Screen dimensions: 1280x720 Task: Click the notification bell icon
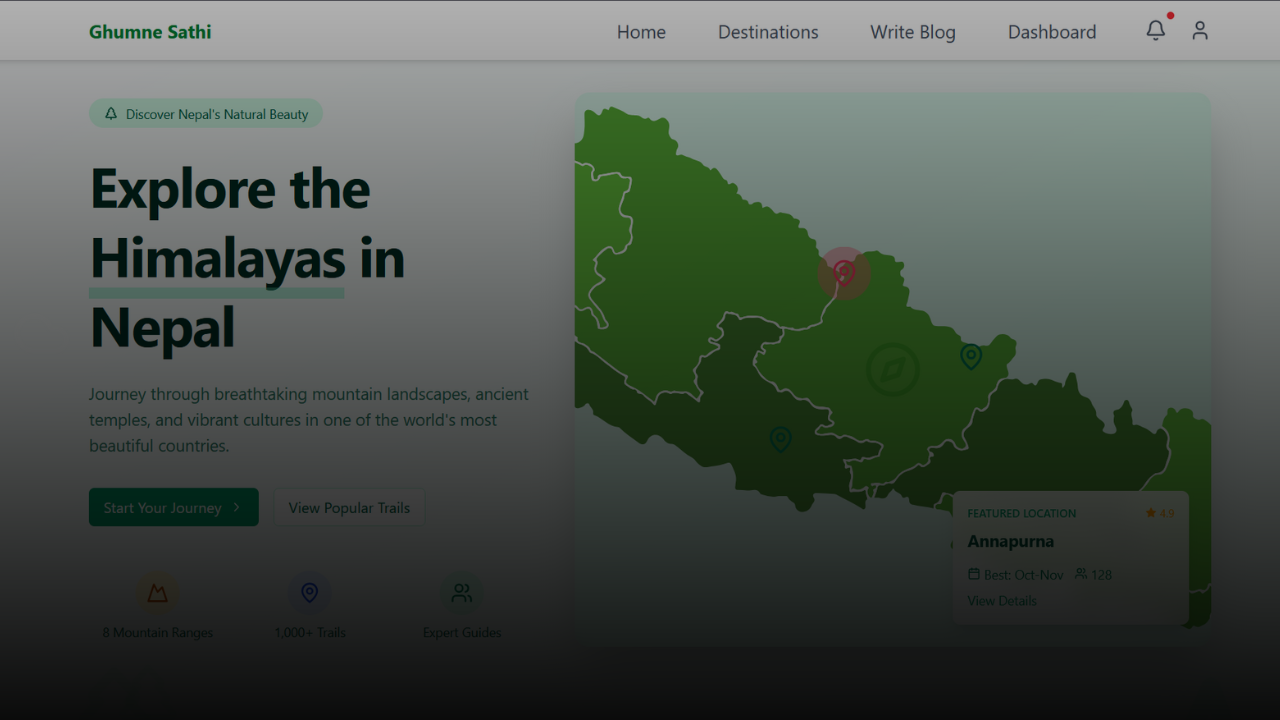[x=1155, y=31]
